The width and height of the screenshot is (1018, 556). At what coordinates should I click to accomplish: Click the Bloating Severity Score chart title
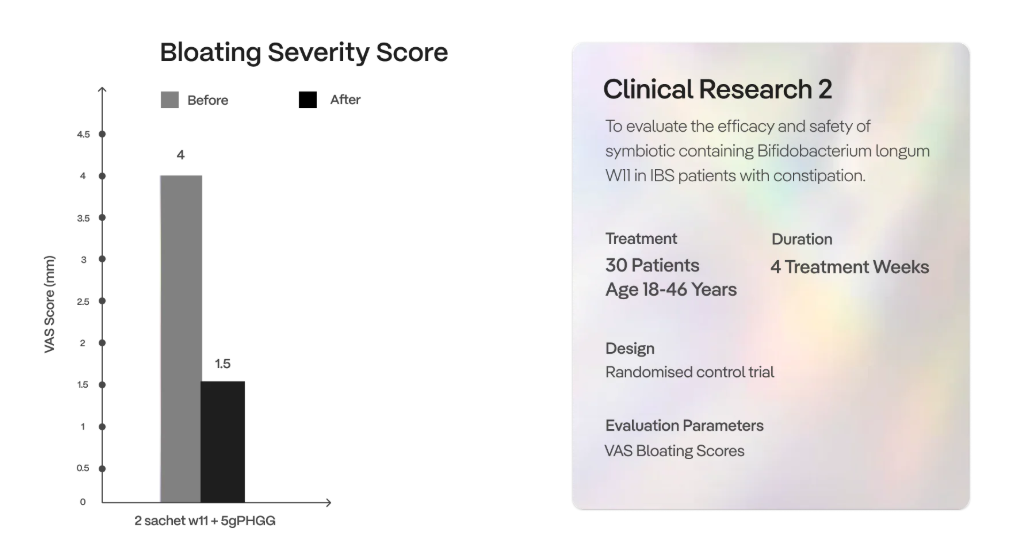coord(304,53)
